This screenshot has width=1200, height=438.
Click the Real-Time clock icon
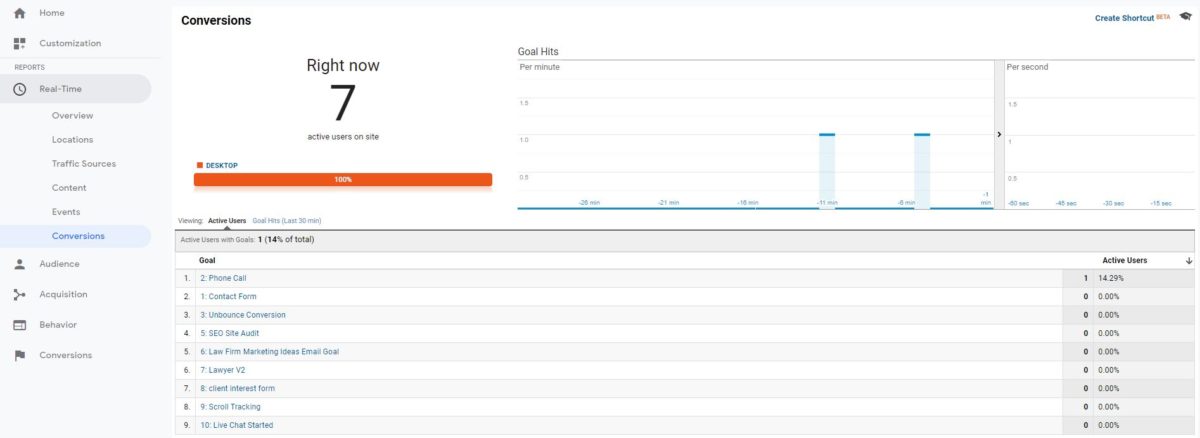pyautogui.click(x=19, y=89)
